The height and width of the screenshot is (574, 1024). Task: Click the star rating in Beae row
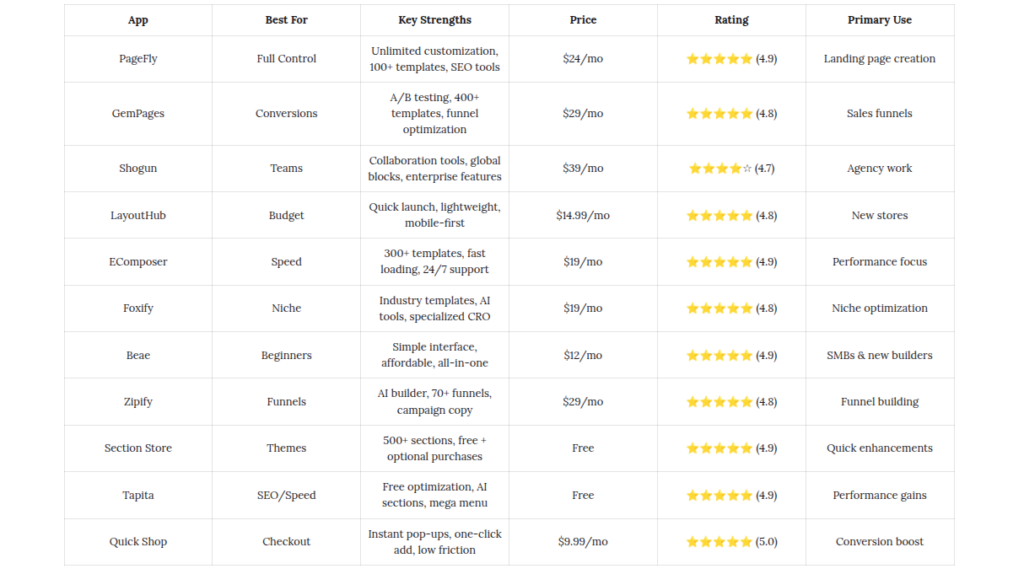click(719, 355)
